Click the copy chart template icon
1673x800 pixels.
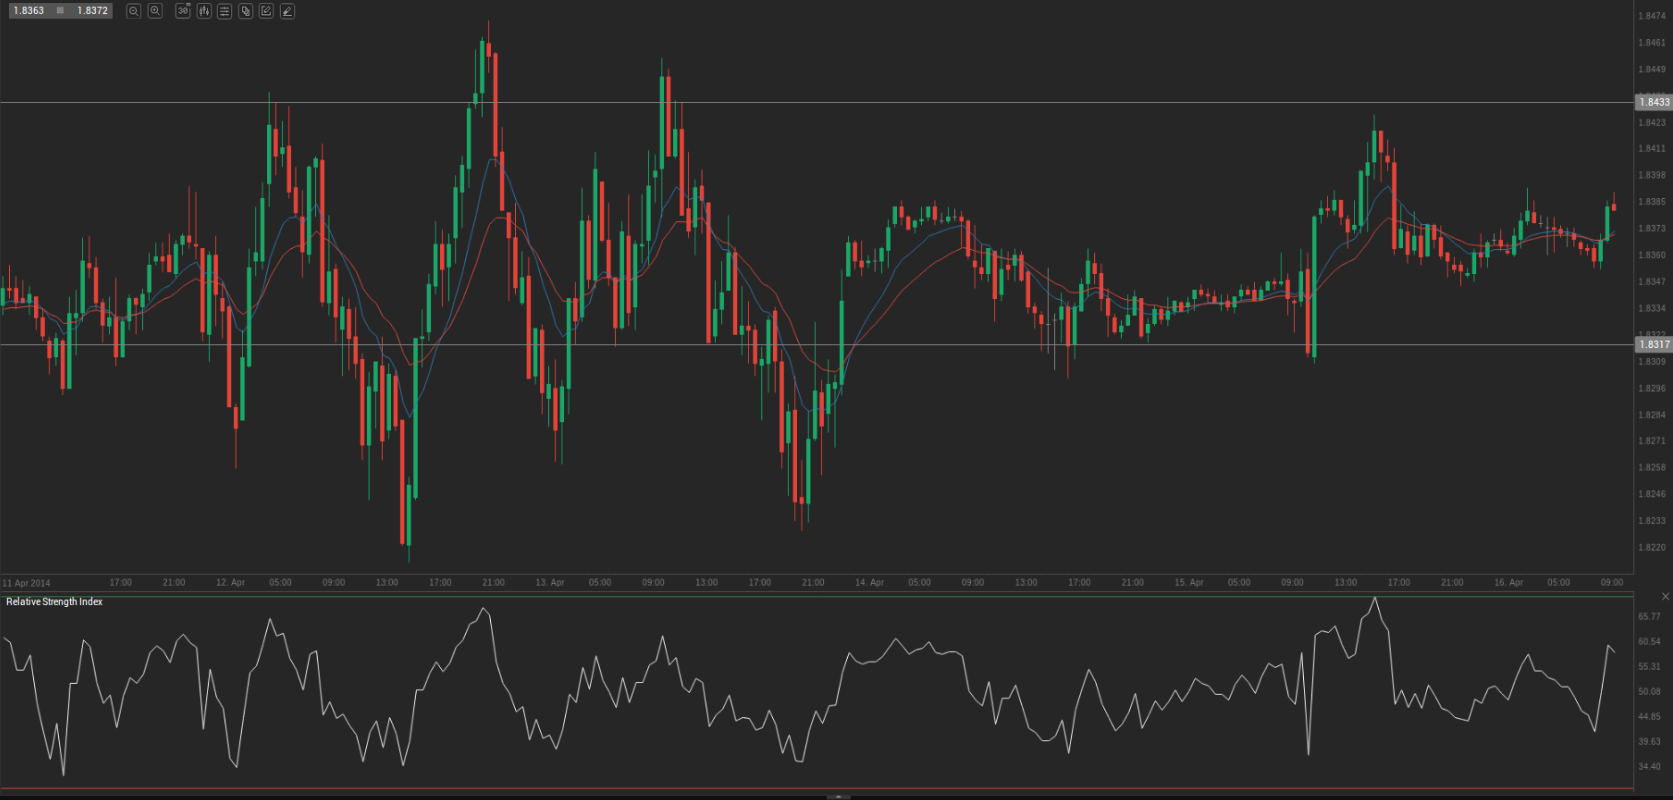pos(245,11)
